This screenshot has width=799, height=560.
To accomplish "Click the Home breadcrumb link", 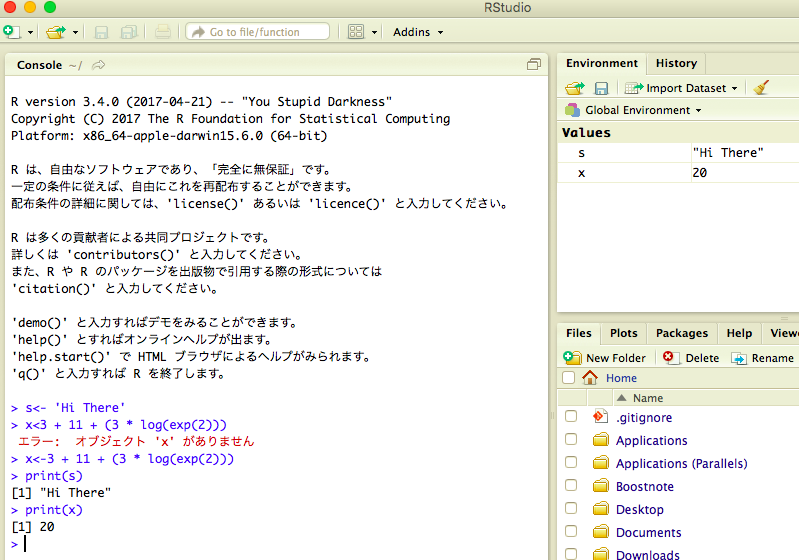I will click(621, 378).
